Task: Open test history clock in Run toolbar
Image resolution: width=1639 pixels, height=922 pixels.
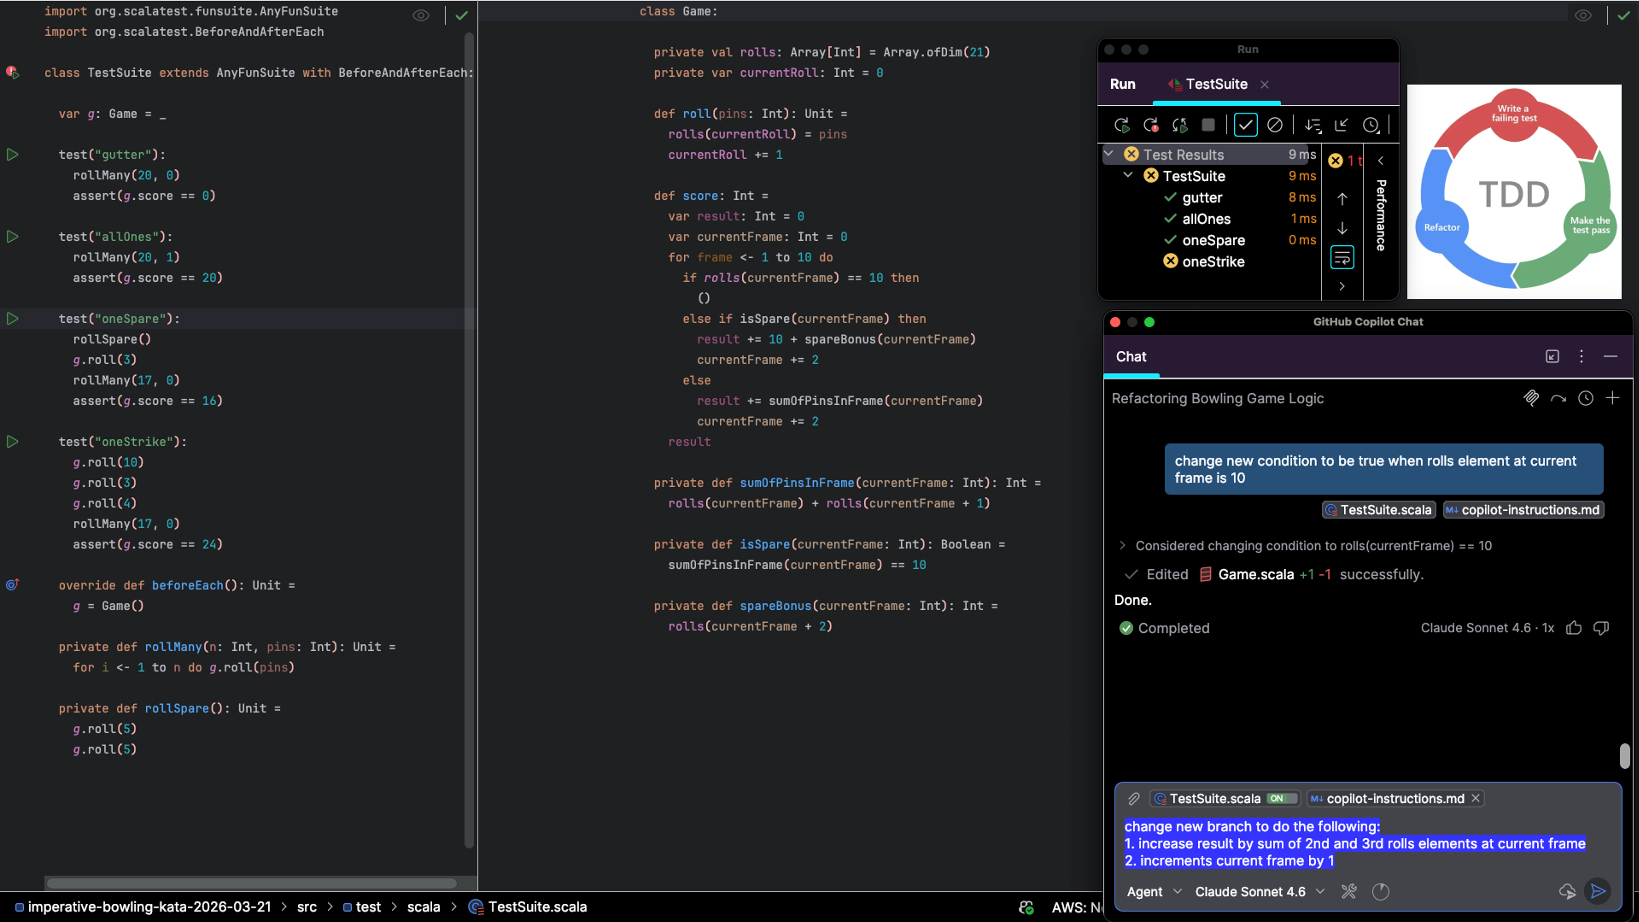Action: [1371, 125]
